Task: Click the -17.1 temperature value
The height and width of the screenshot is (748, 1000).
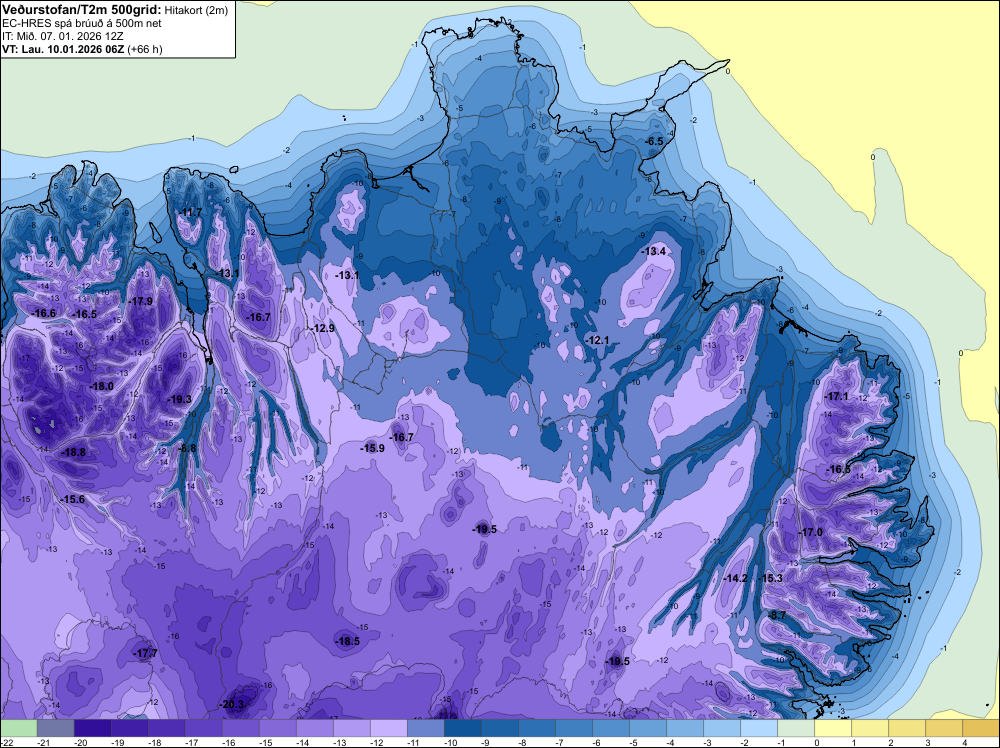Action: pyautogui.click(x=837, y=397)
